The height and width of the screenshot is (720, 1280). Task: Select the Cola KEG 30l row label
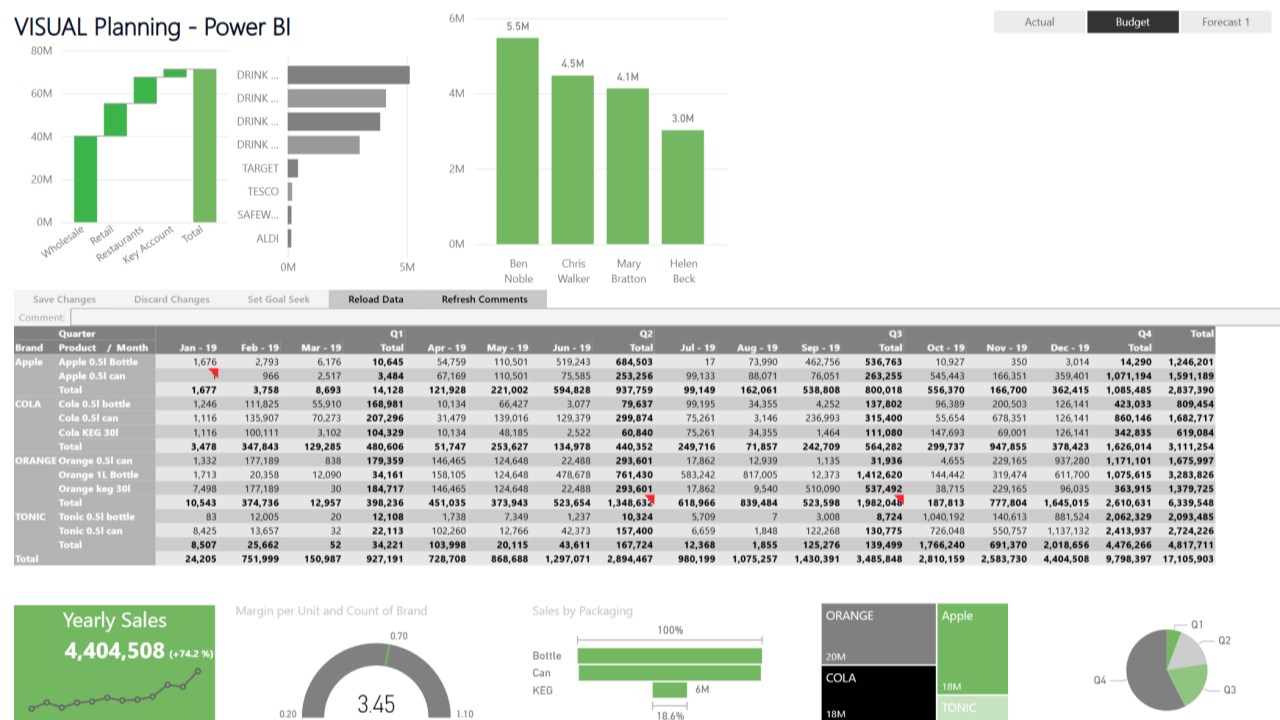tap(88, 432)
